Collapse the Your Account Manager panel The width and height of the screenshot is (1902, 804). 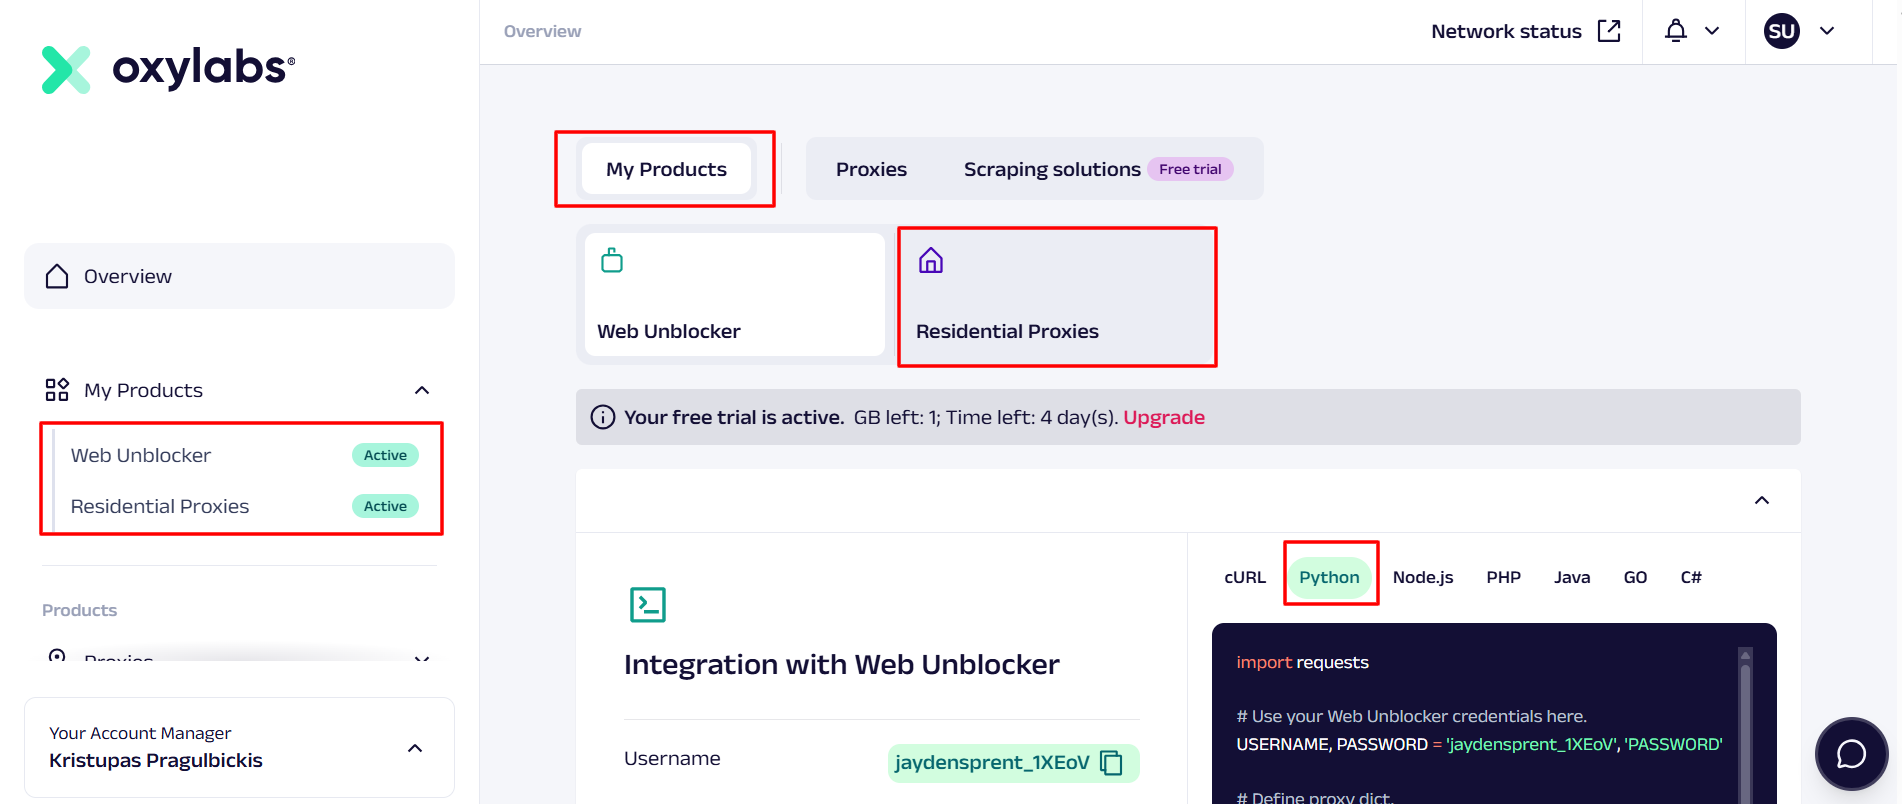(415, 748)
